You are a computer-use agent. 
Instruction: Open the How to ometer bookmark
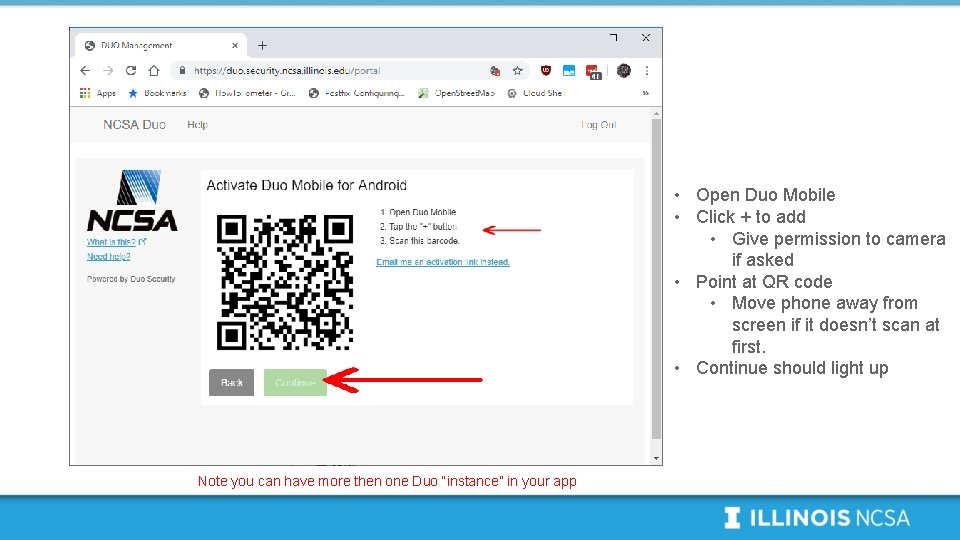click(247, 93)
